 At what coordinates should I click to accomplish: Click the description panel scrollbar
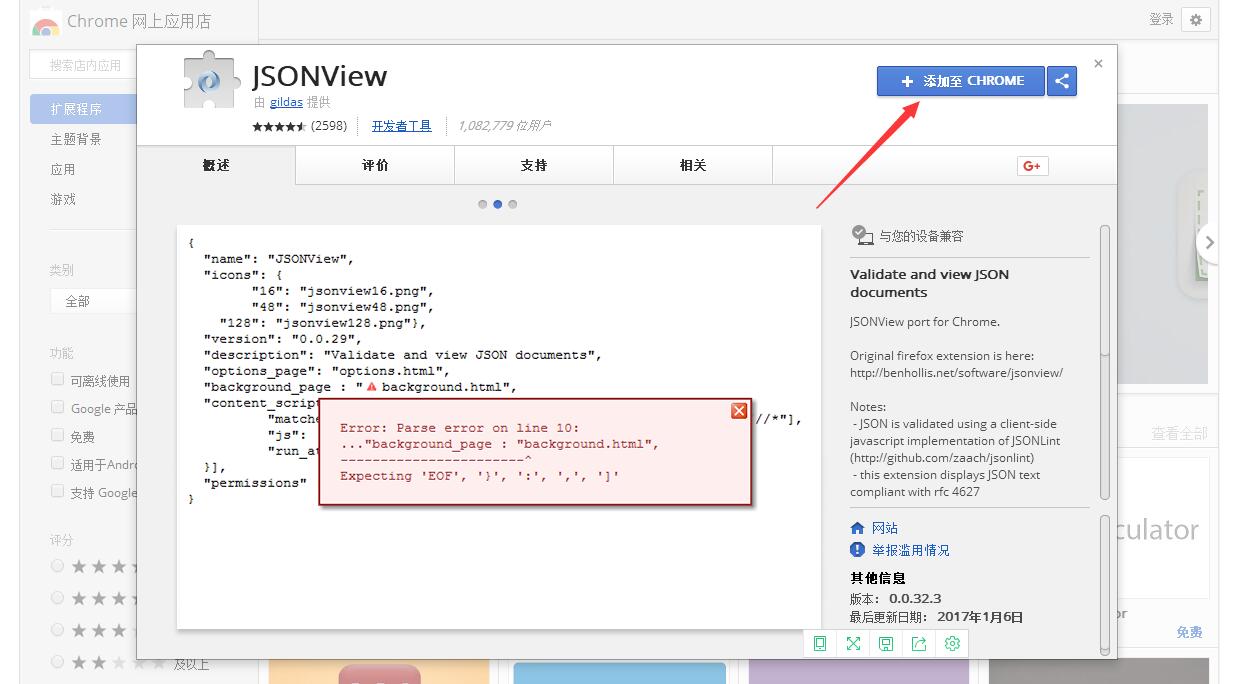(x=1105, y=362)
